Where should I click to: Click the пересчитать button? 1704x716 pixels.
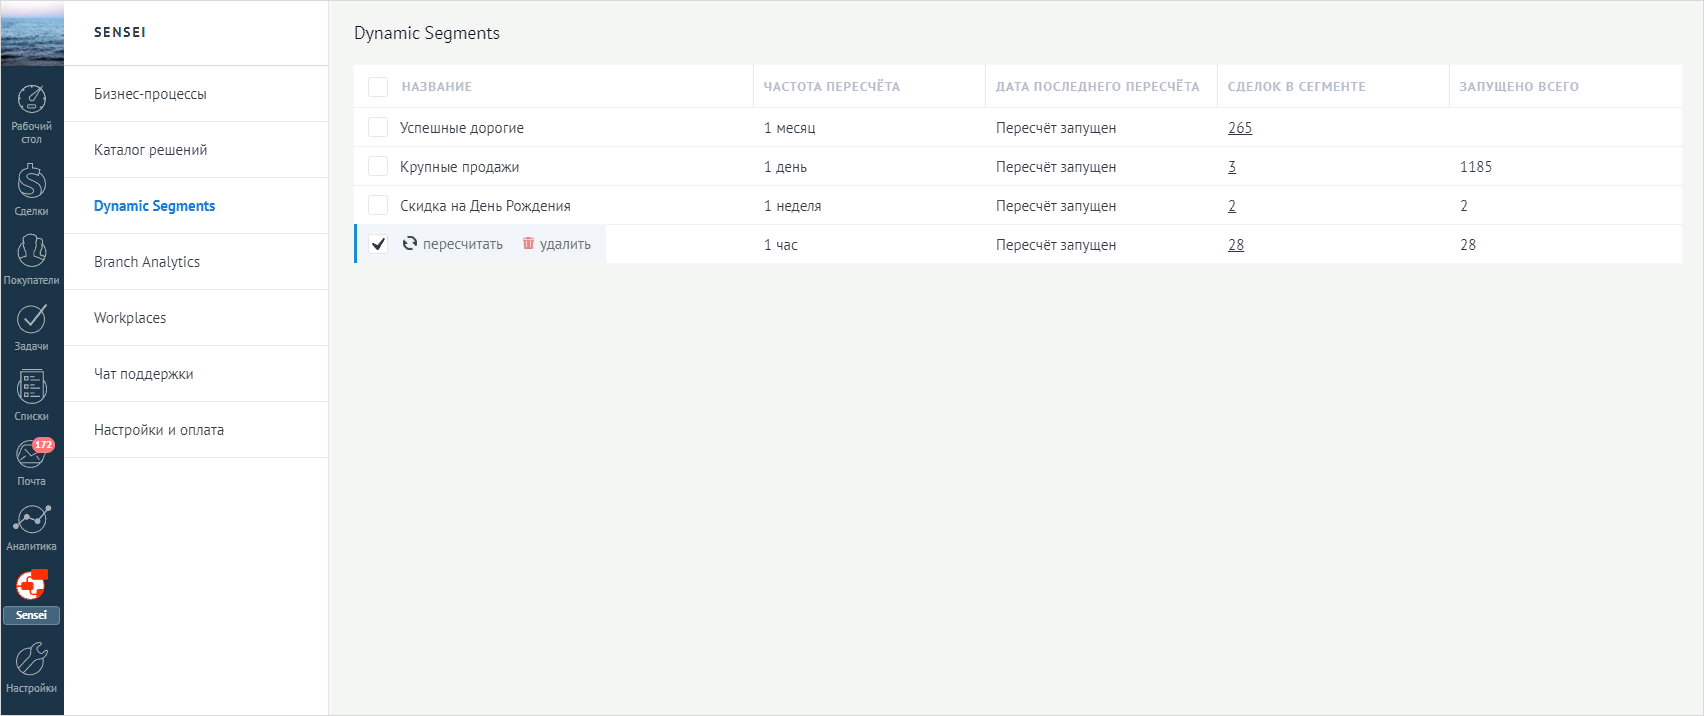pyautogui.click(x=453, y=244)
